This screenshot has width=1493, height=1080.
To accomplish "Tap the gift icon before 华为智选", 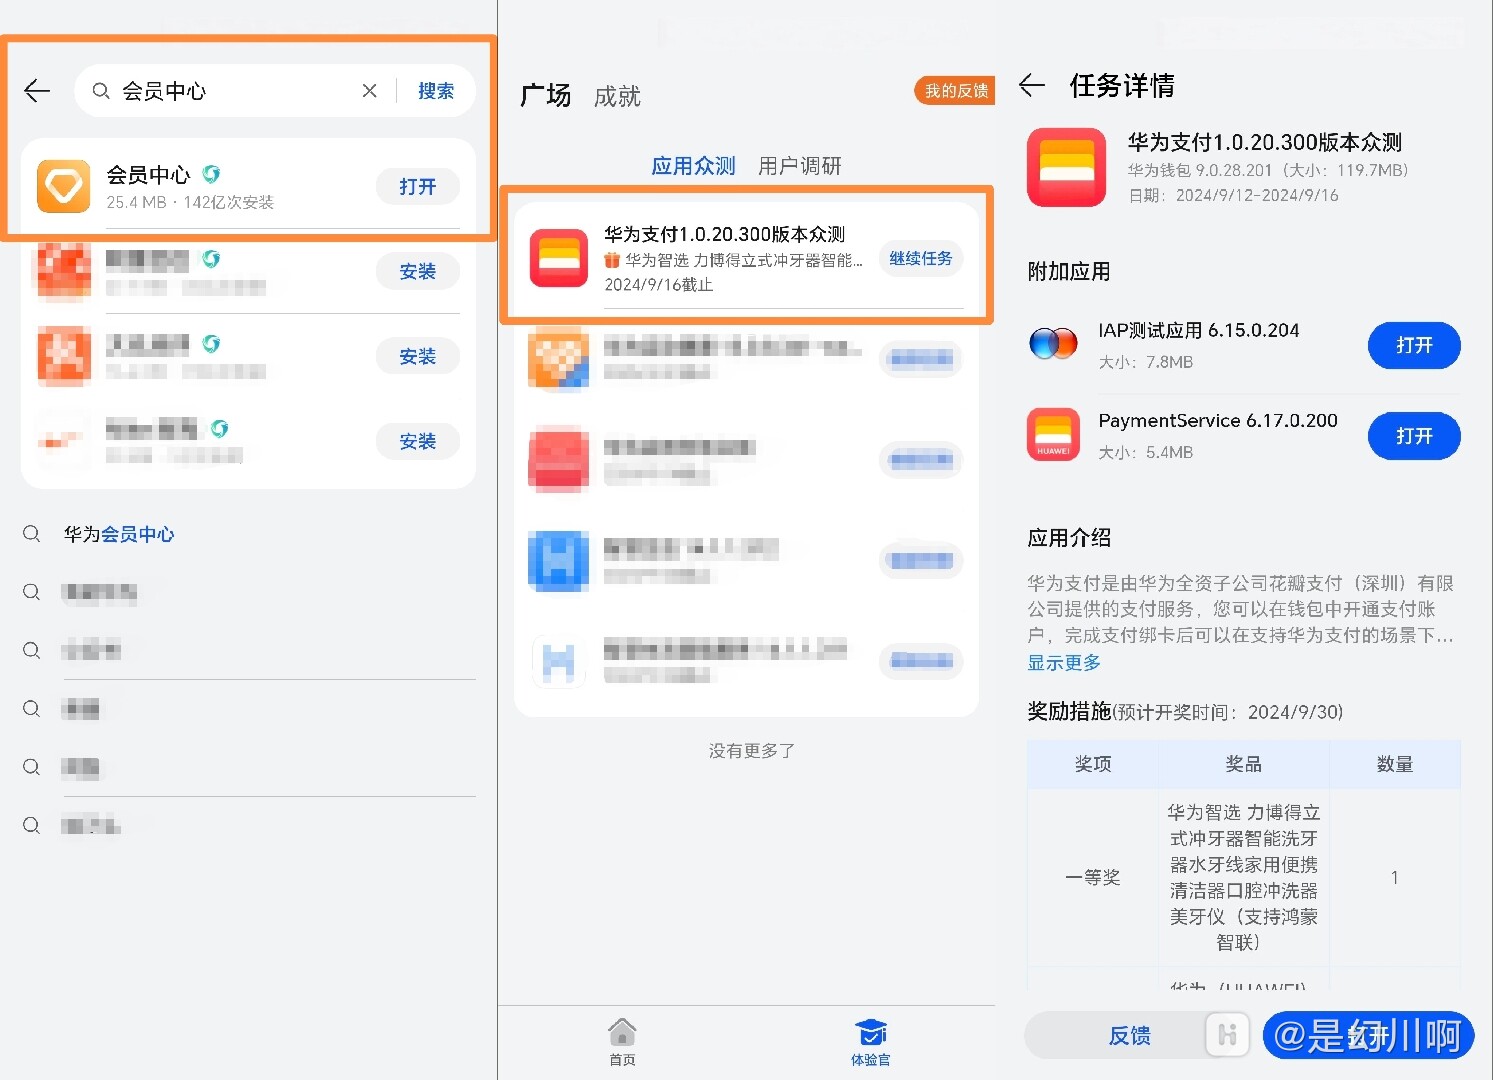I will (x=612, y=260).
